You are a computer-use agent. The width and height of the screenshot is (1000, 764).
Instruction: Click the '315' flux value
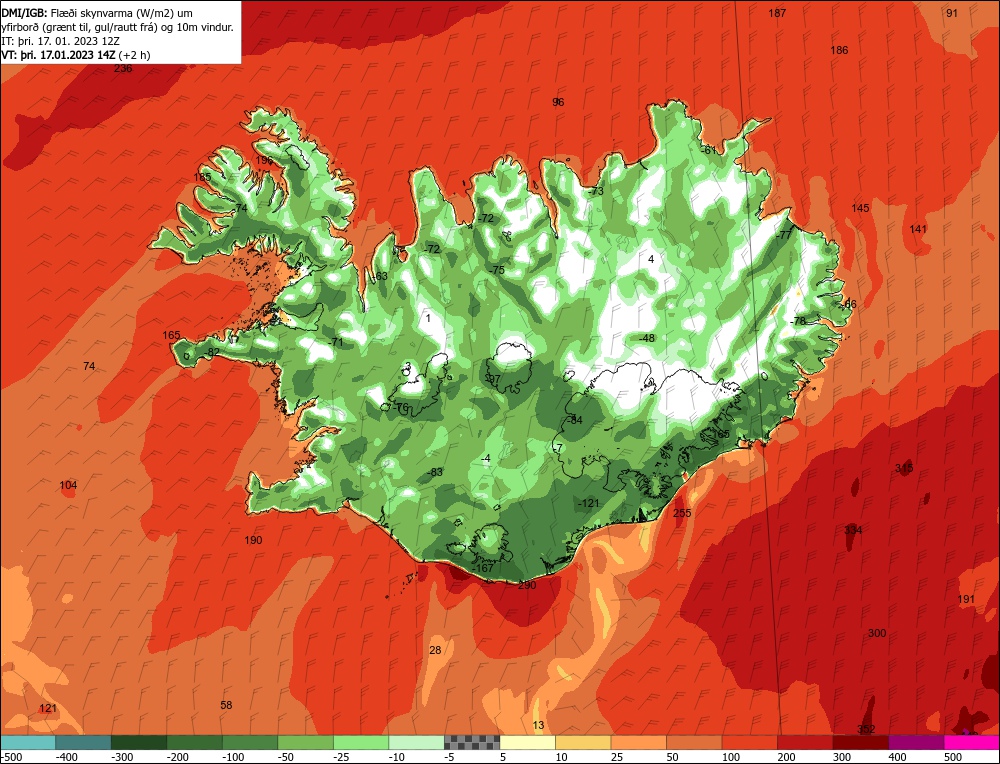[904, 468]
